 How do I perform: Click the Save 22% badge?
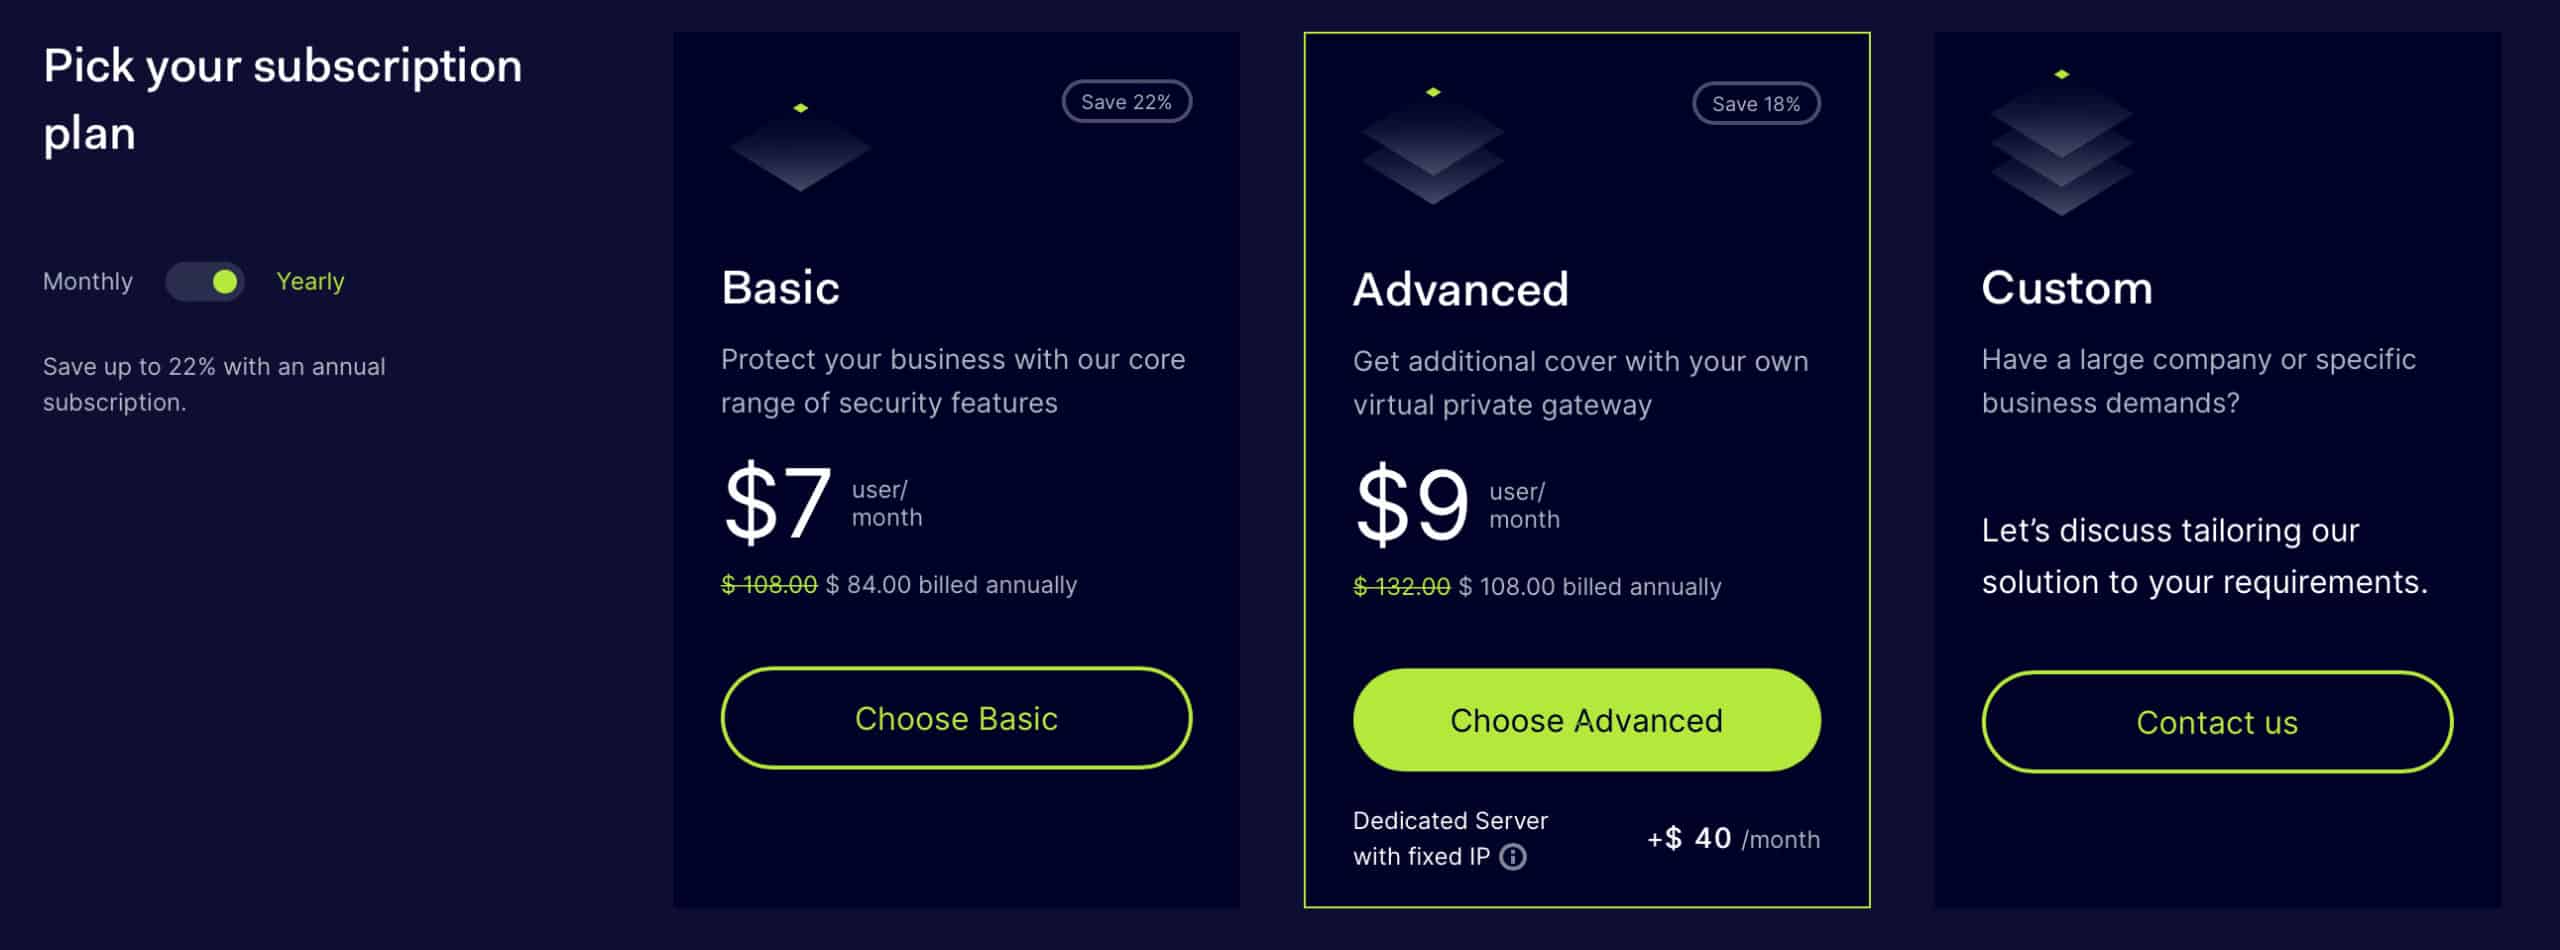coord(1126,102)
